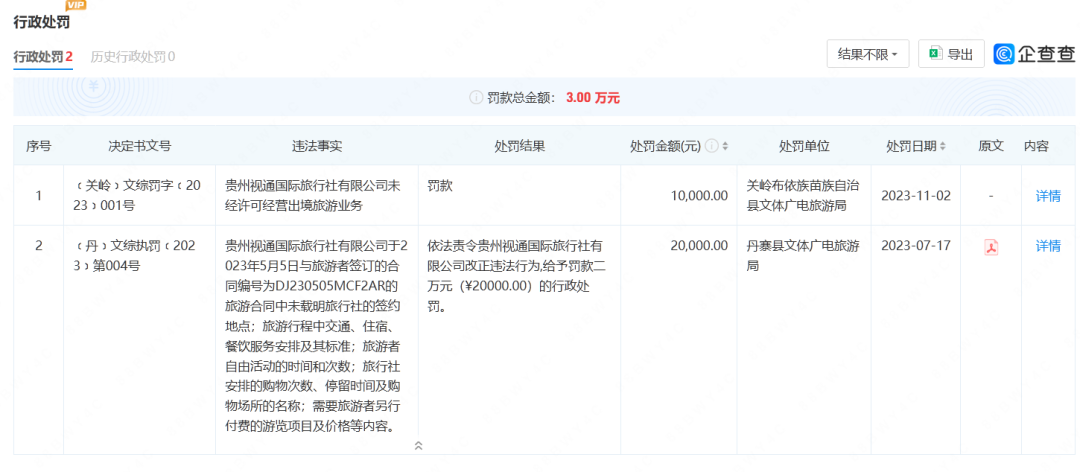Image resolution: width=1080 pixels, height=472 pixels.
Task: Open the 结果不限 filter dropdown
Action: tap(867, 54)
